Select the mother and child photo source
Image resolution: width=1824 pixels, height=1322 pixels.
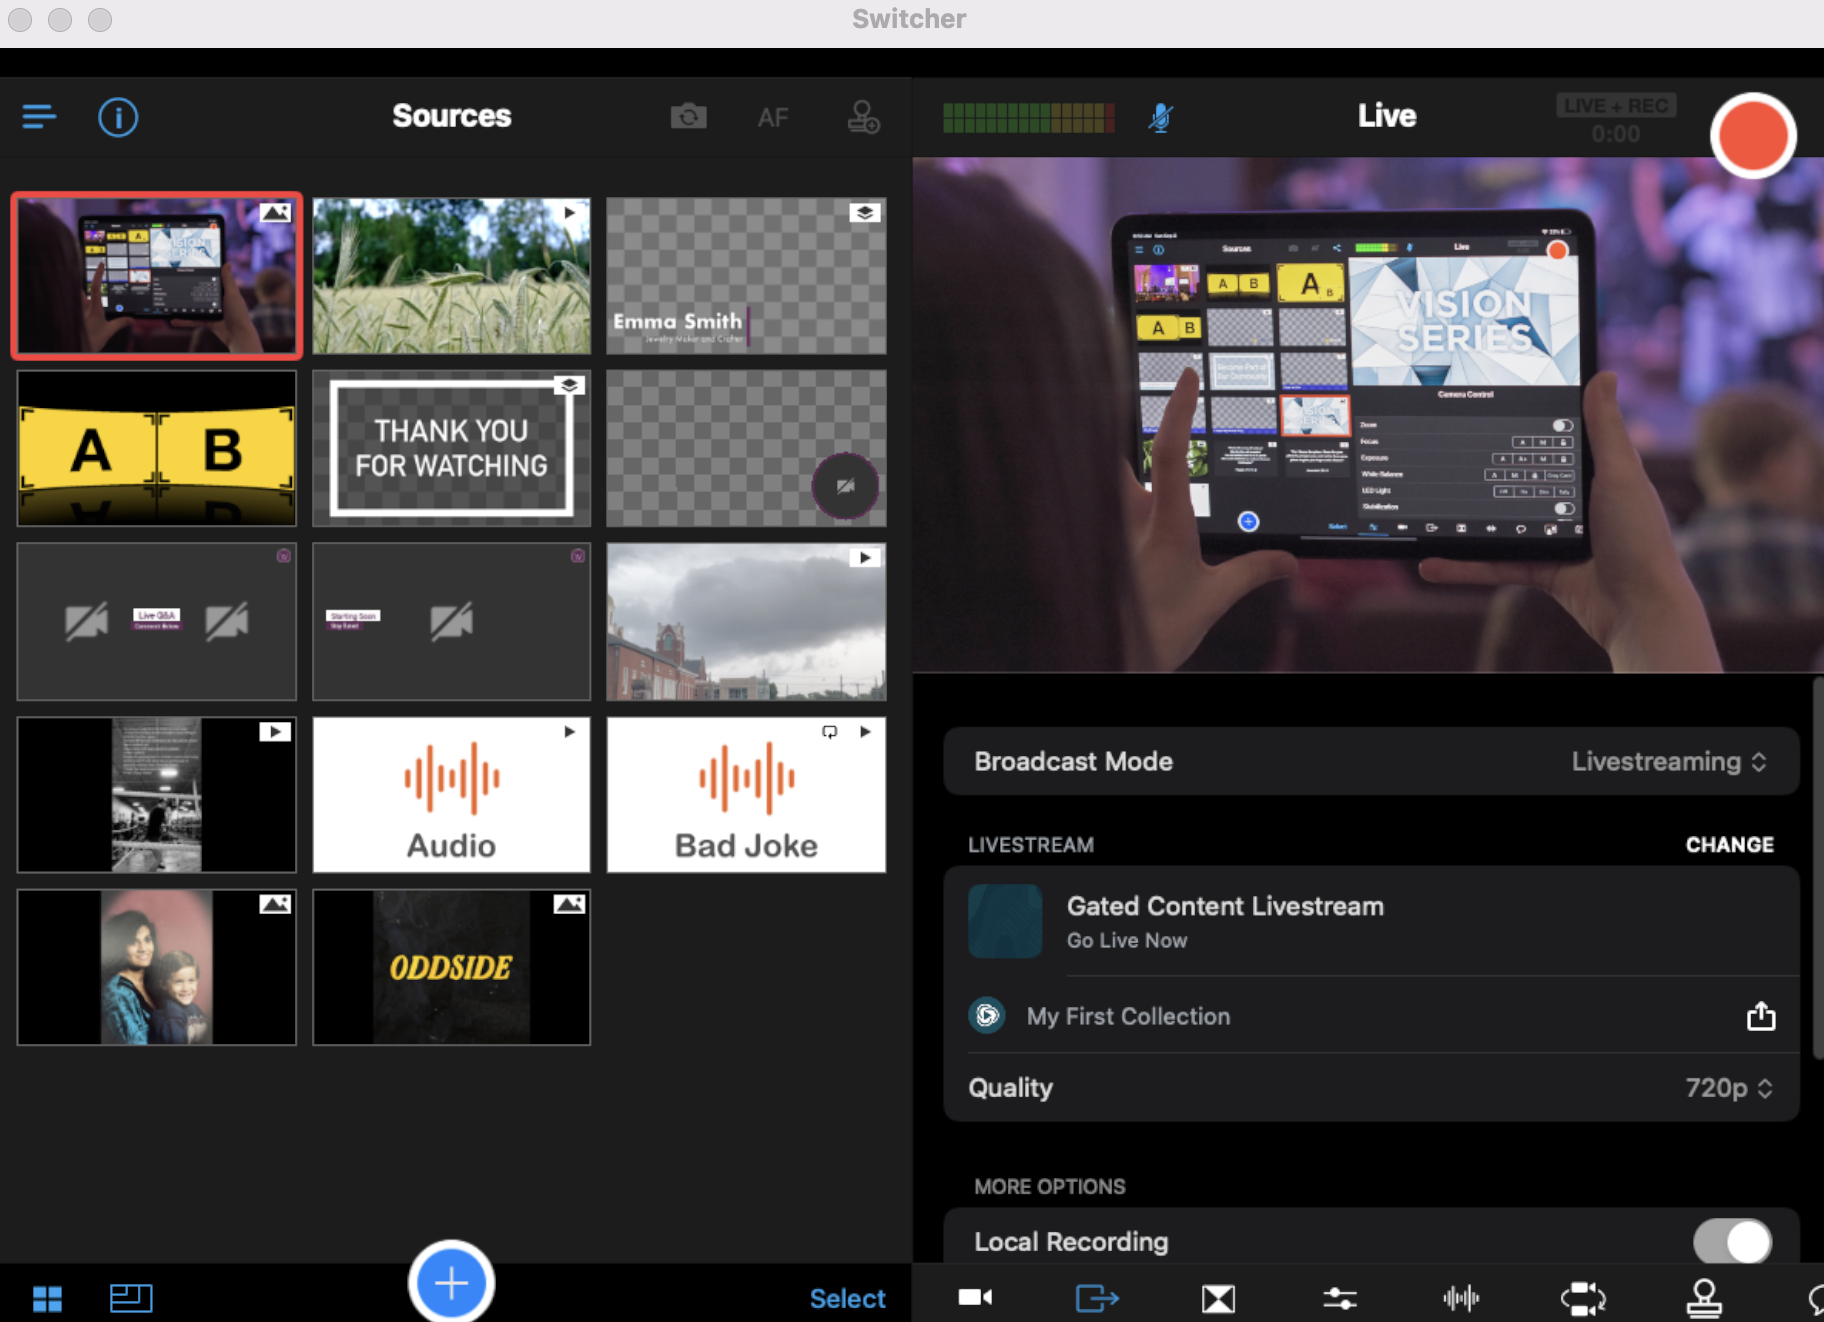(157, 967)
